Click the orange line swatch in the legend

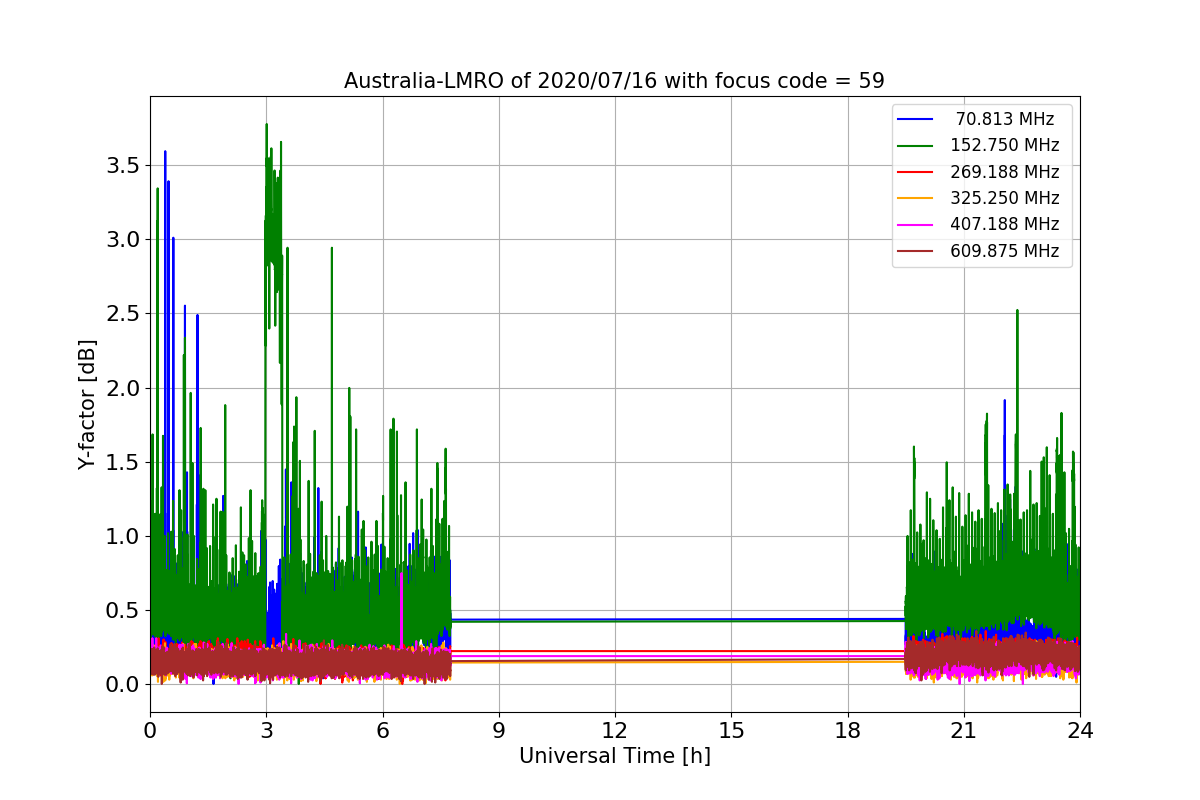click(916, 198)
